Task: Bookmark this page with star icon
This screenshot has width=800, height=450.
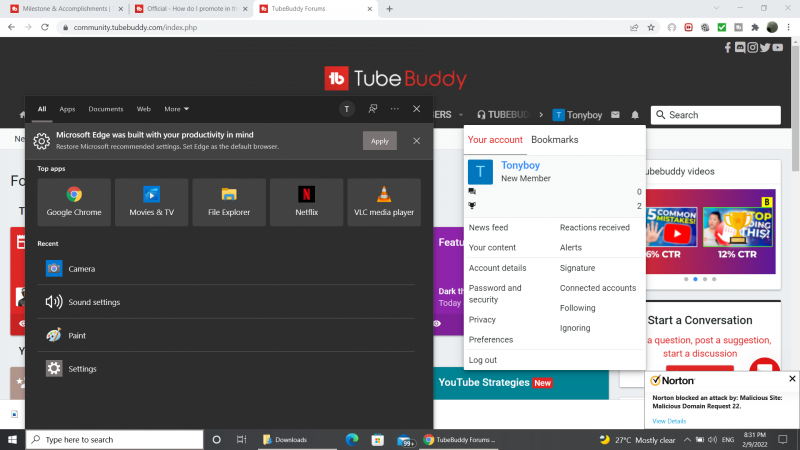Action: click(652, 27)
